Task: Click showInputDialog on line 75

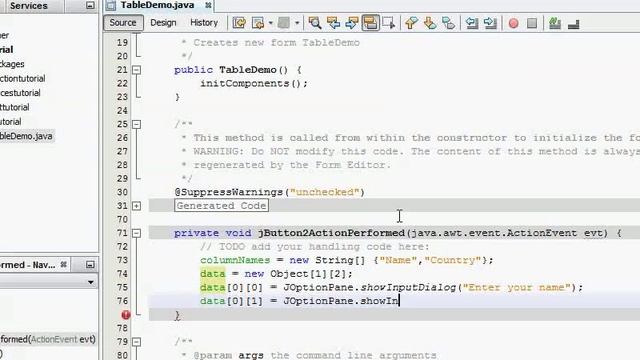Action: tap(408, 287)
